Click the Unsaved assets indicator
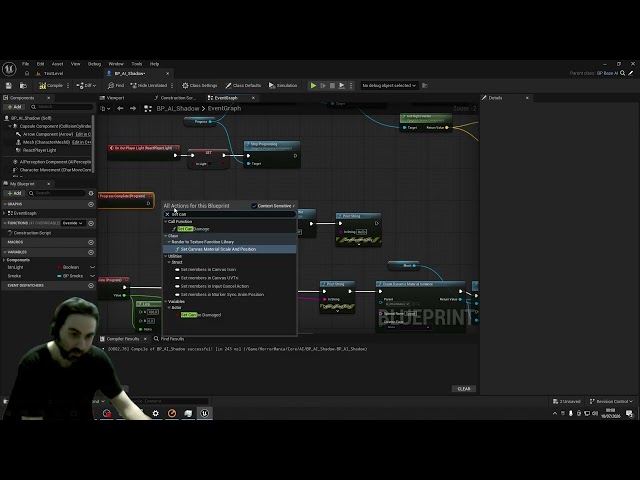Viewport: 640px width, 480px height. click(x=566, y=402)
